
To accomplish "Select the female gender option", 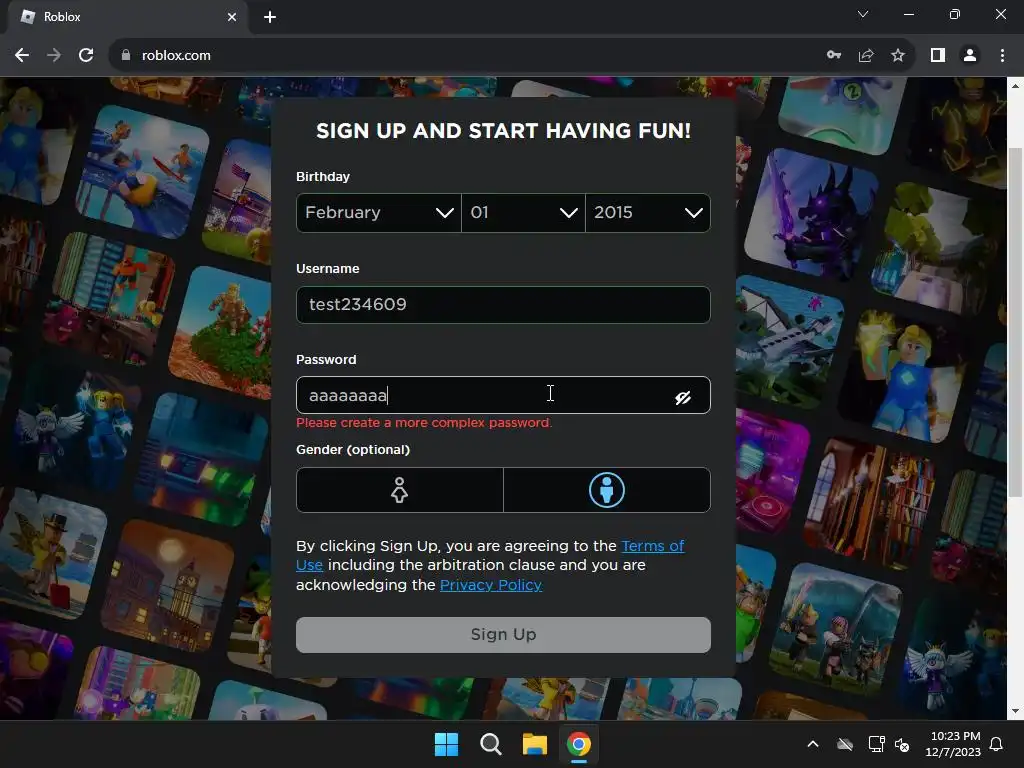I will [400, 490].
